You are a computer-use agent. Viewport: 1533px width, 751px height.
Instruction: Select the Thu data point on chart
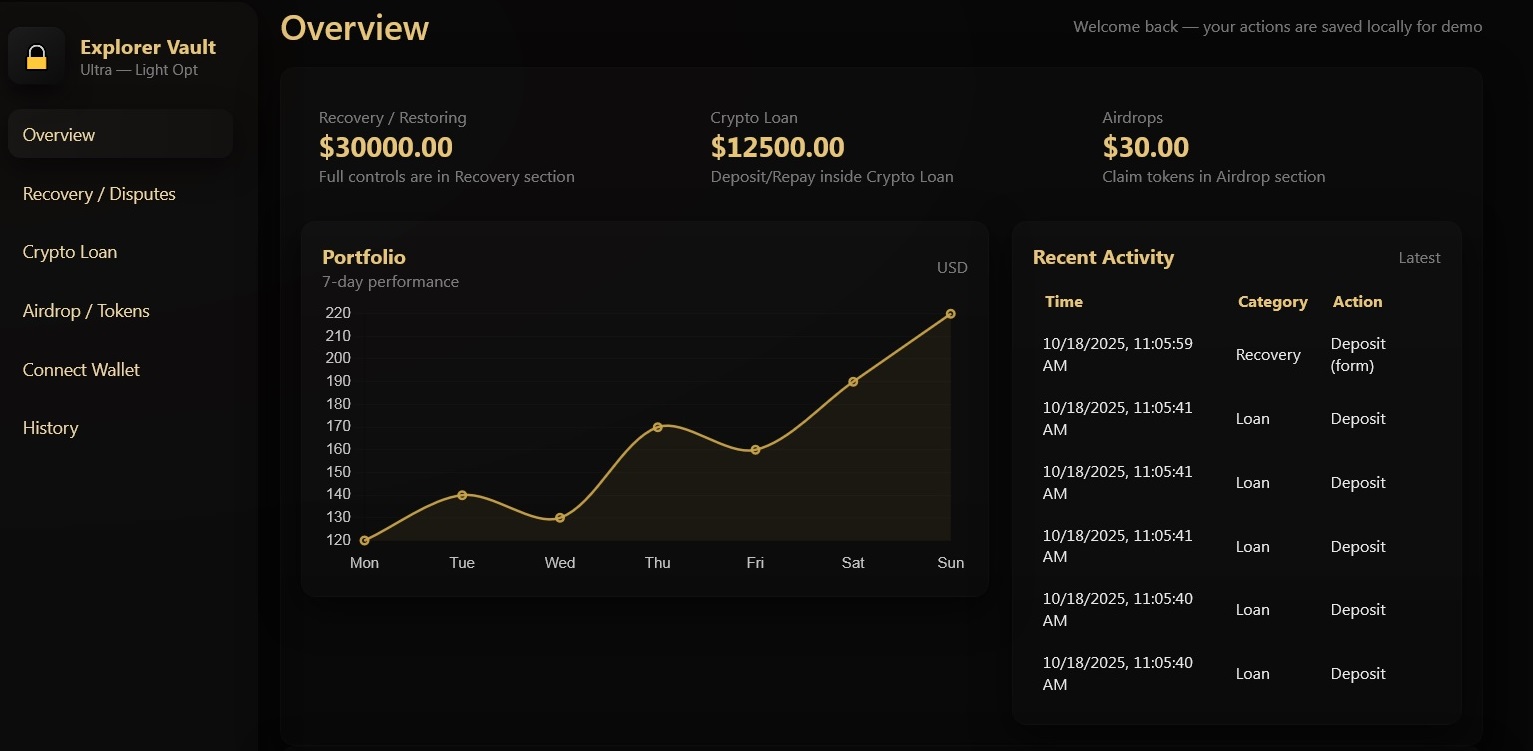[657, 427]
